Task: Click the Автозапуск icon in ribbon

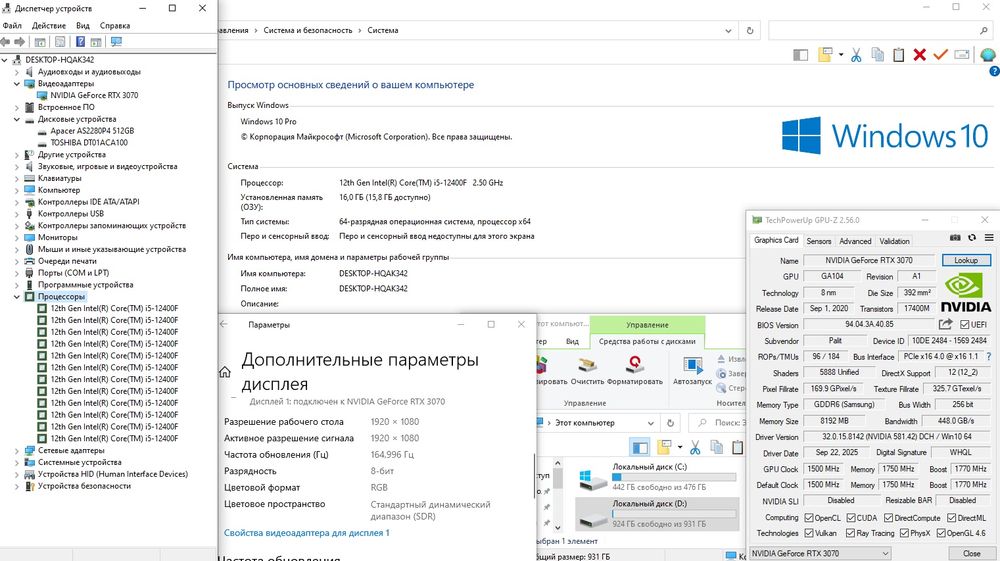Action: [692, 366]
